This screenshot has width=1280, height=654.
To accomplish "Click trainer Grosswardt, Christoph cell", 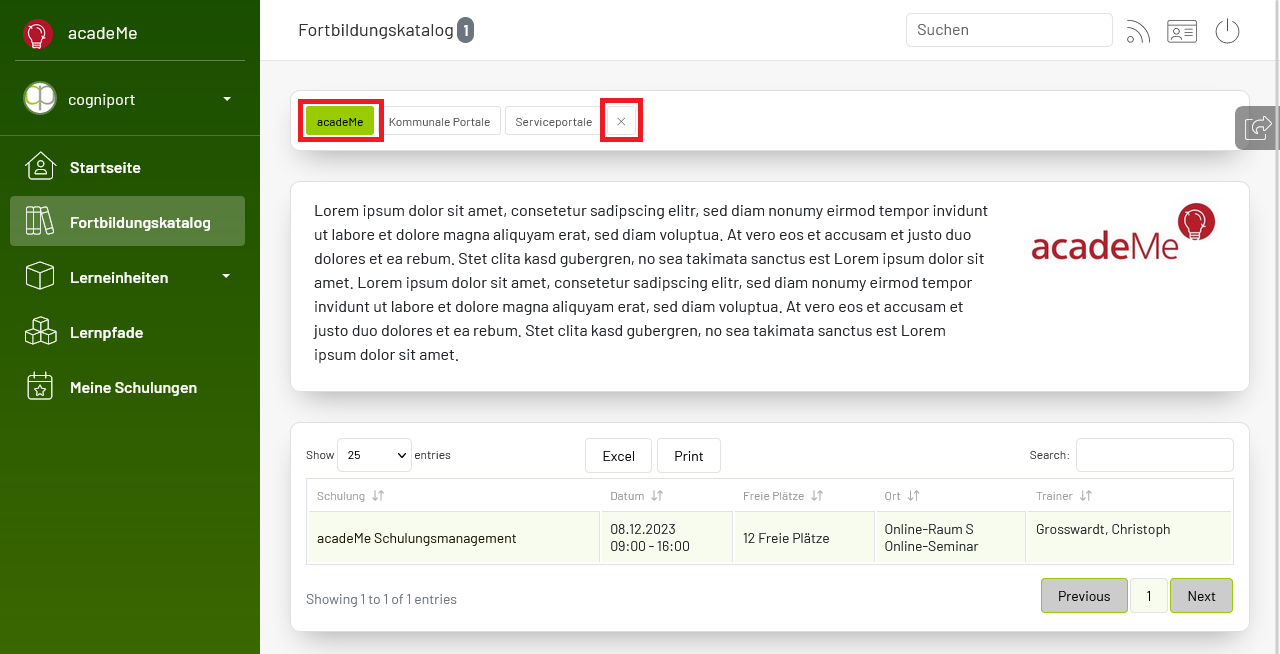I will (x=1129, y=538).
